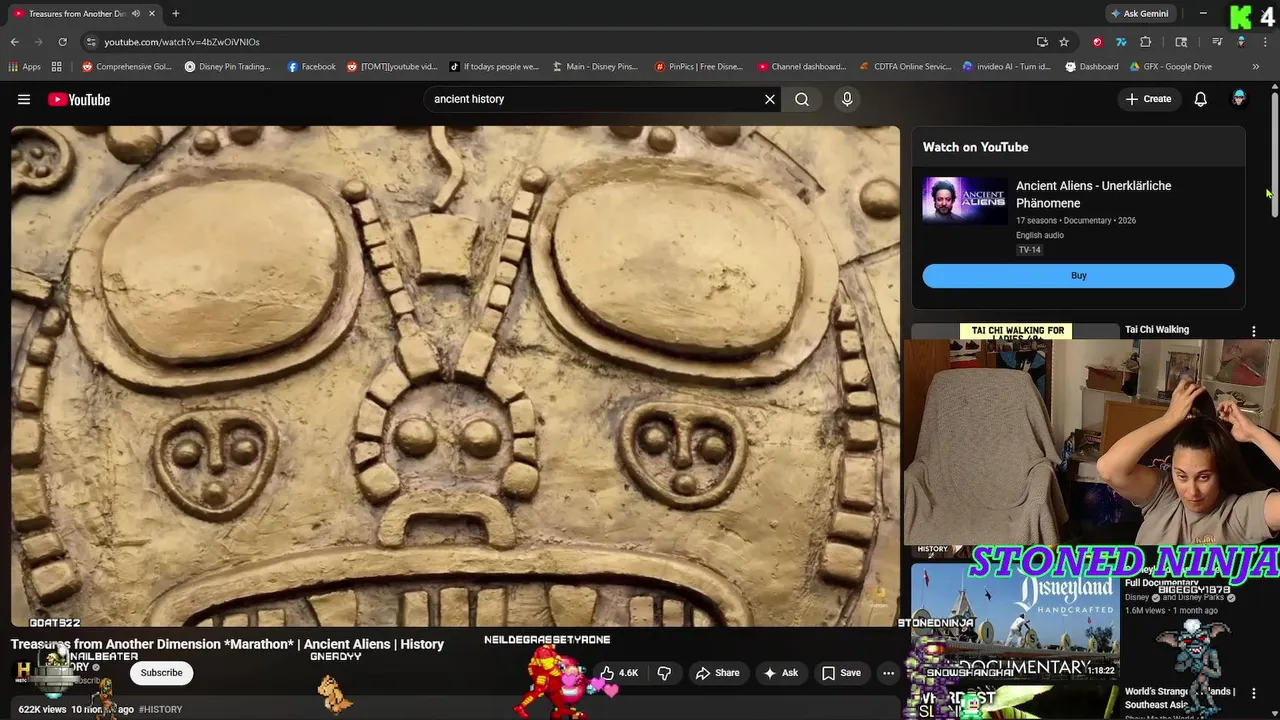The image size is (1280, 720).
Task: Open the browser extensions puzzle icon
Action: pos(1146,42)
